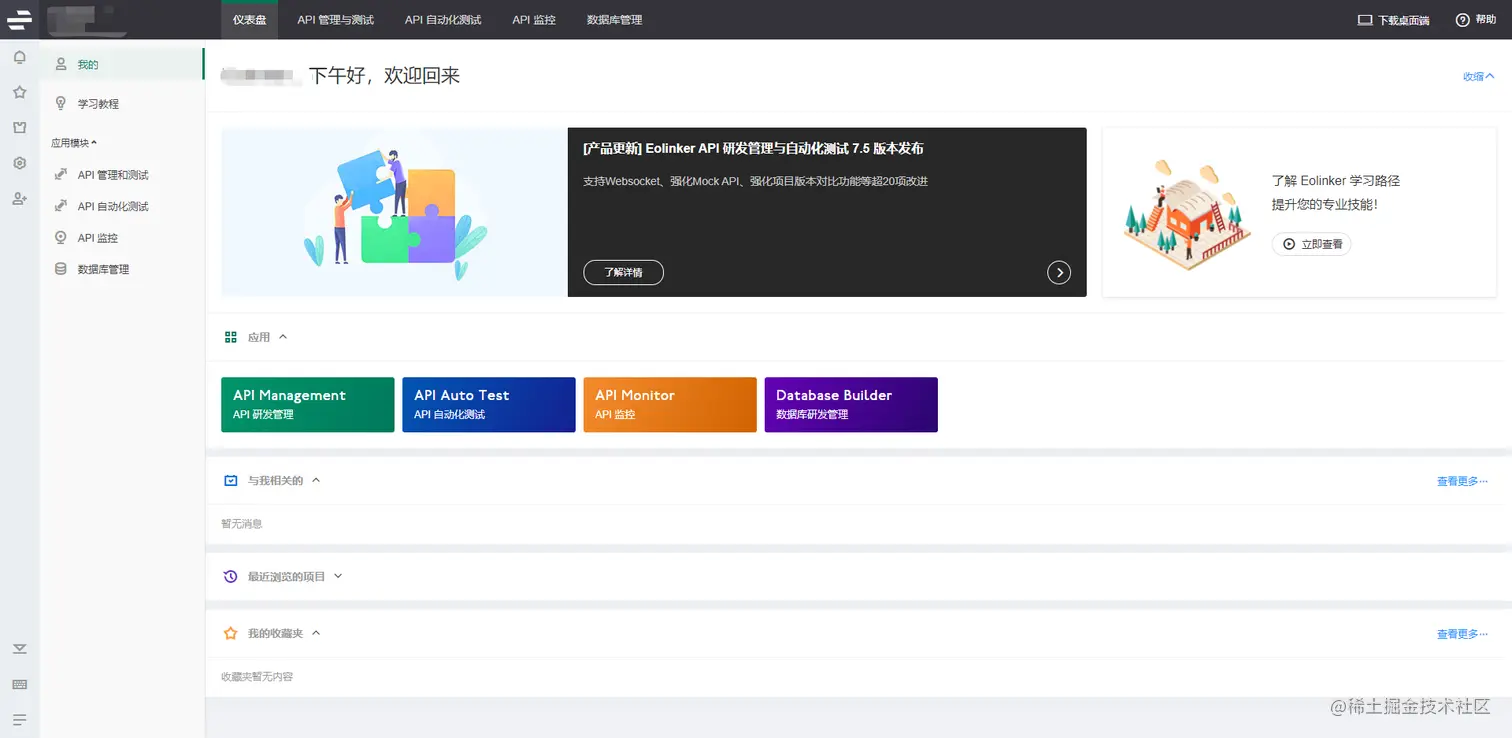This screenshot has width=1512, height=738.
Task: Click the 立即查看 button
Action: (x=1312, y=243)
